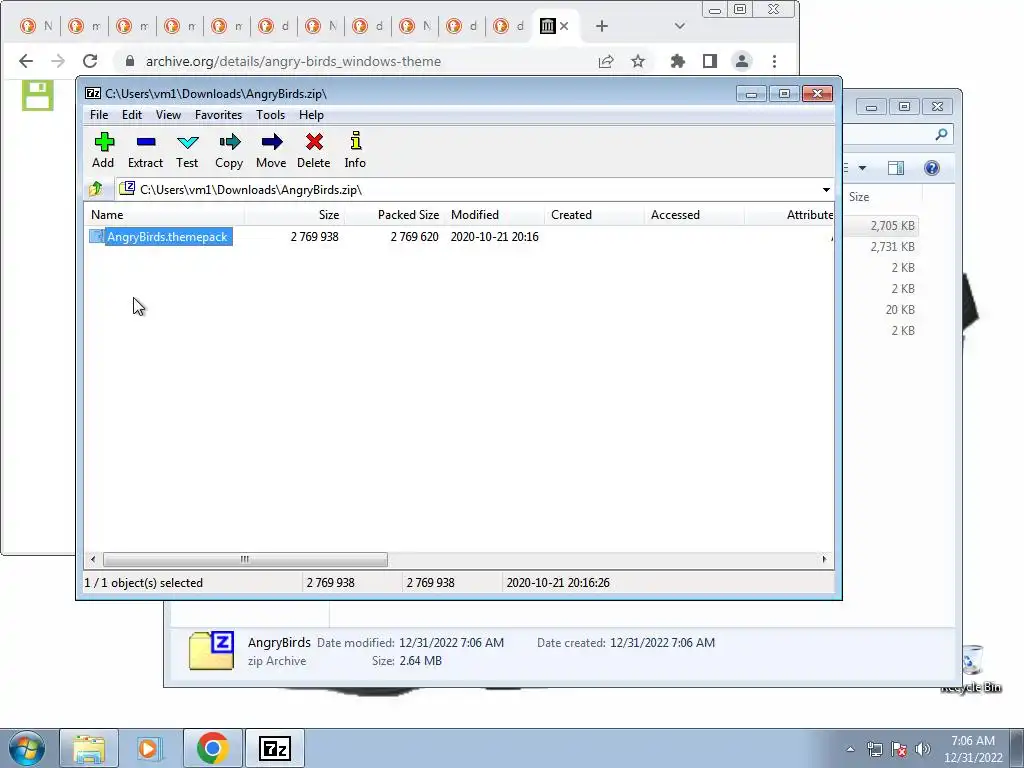This screenshot has width=1024, height=768.
Task: Reload the archive.org page
Action: click(90, 61)
